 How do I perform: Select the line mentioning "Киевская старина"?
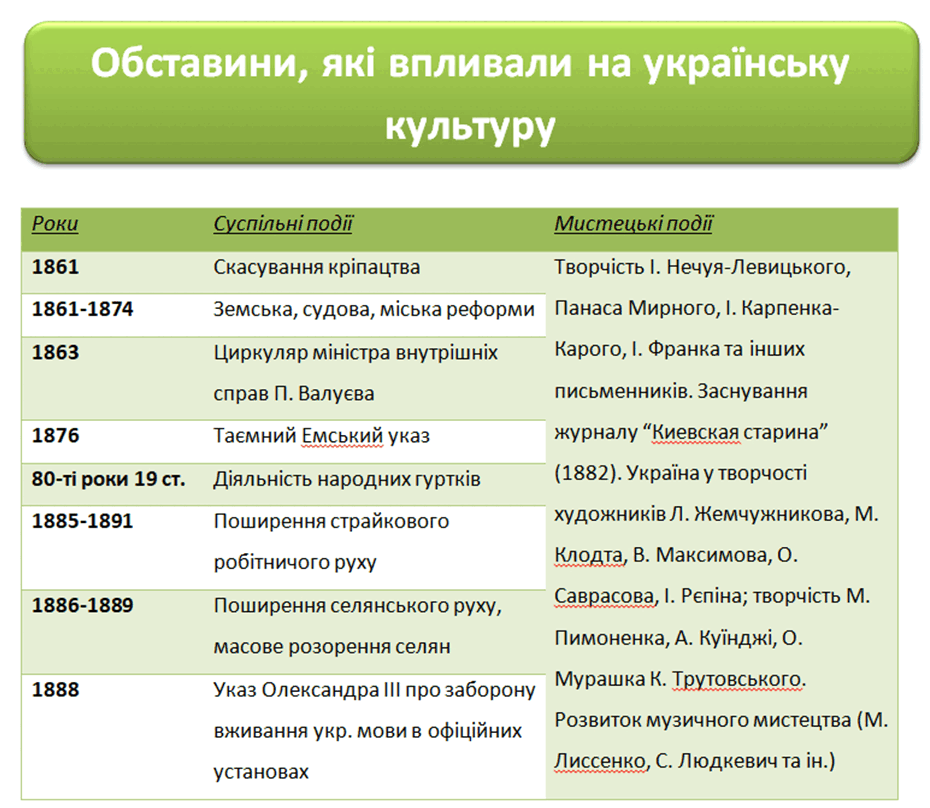(x=692, y=432)
